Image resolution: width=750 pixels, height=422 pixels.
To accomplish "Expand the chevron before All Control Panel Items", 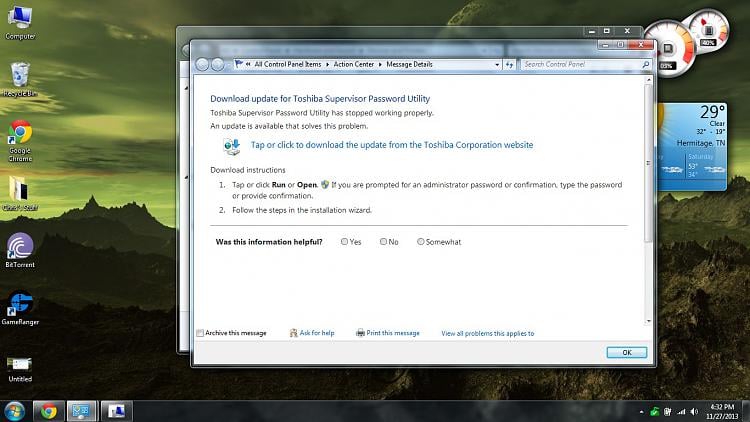I will [x=248, y=64].
